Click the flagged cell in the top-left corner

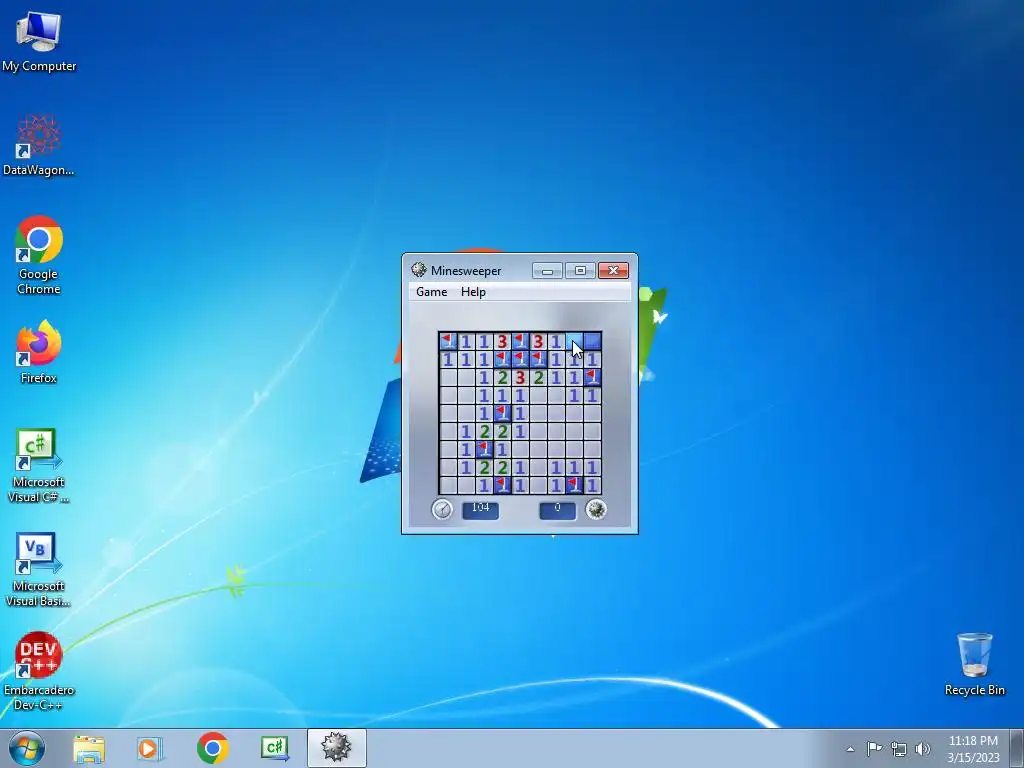pos(448,341)
